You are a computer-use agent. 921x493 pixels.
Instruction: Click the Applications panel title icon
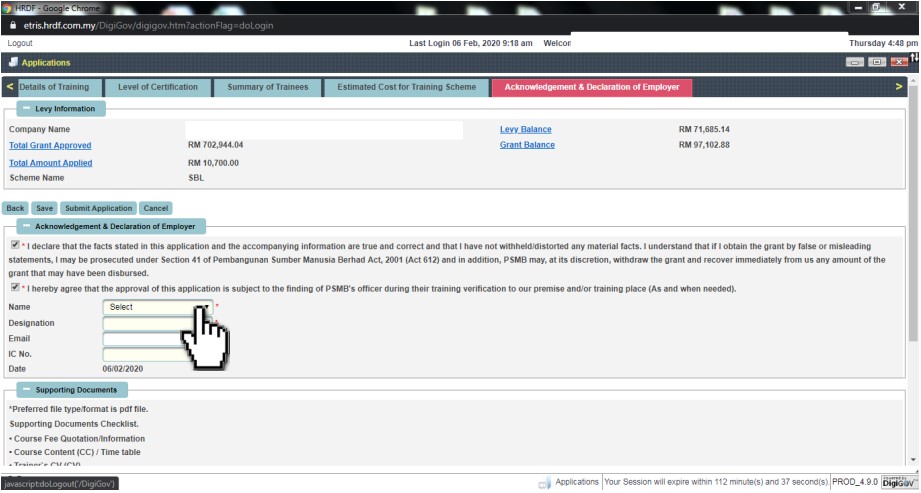click(x=13, y=63)
